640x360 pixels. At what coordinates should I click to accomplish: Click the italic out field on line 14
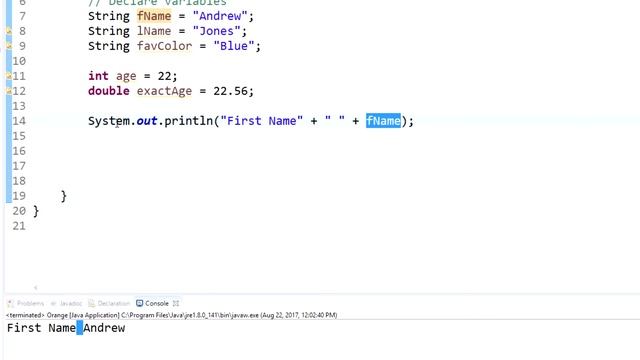(x=147, y=121)
